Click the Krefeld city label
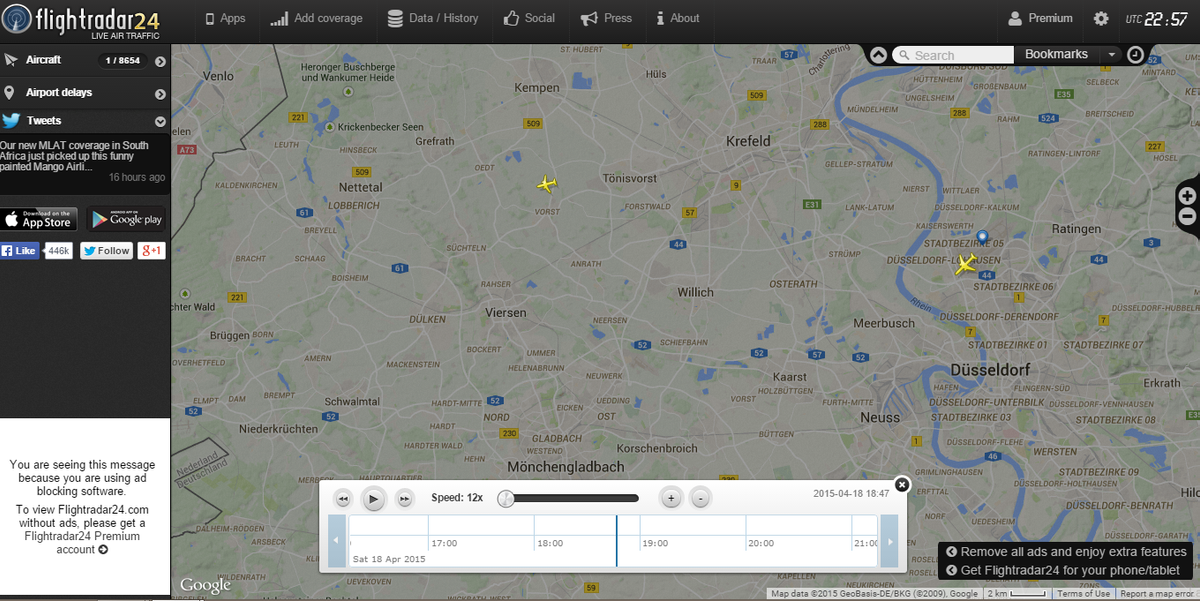The height and width of the screenshot is (601, 1200). click(x=749, y=141)
